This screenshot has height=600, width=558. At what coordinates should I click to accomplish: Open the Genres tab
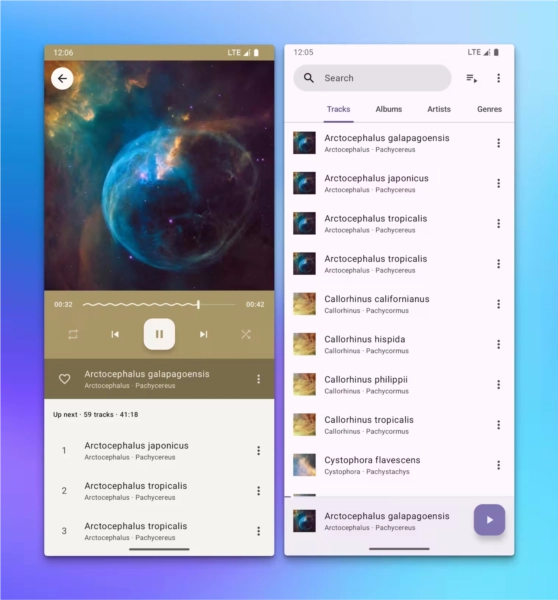pyautogui.click(x=489, y=109)
